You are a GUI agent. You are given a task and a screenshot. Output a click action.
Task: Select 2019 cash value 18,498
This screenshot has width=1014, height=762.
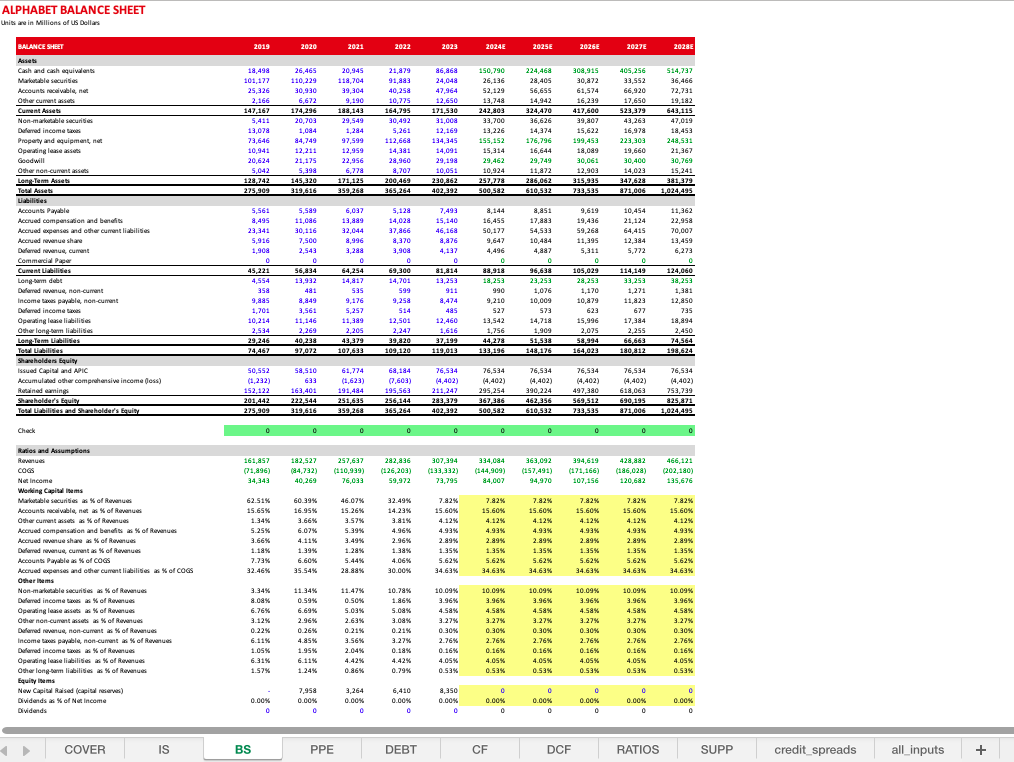pos(259,71)
